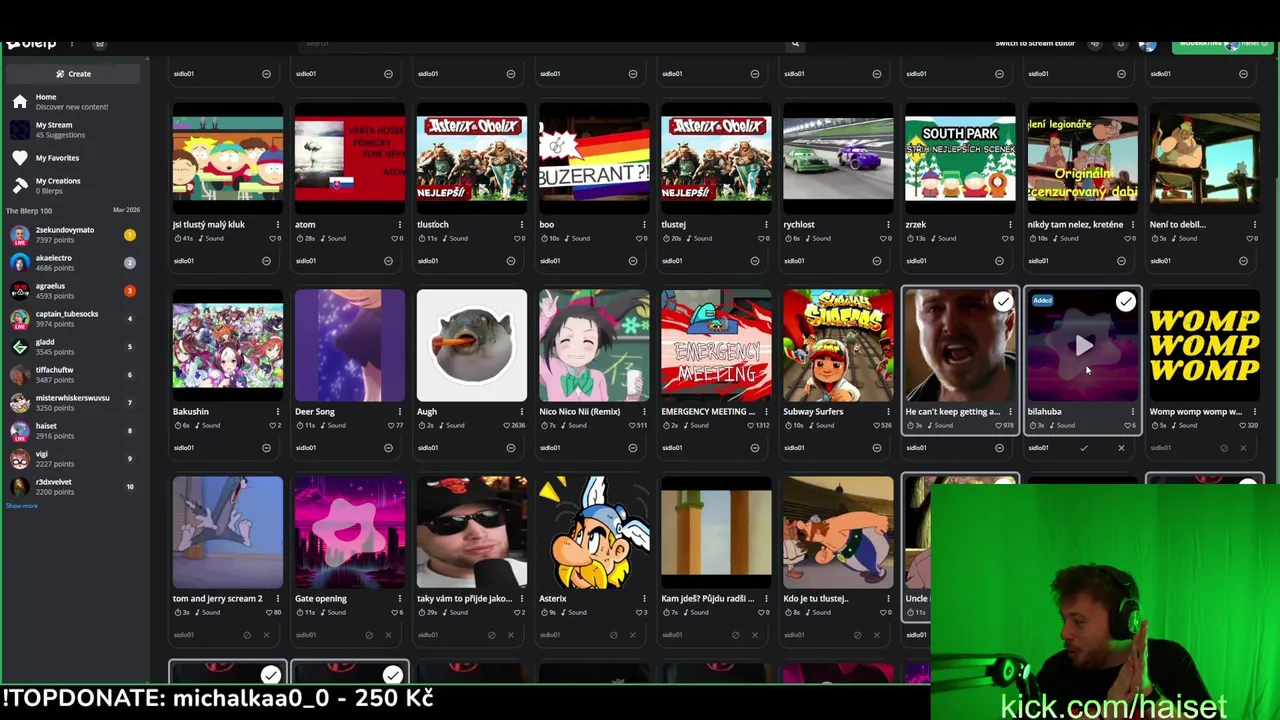The image size is (1280, 720).
Task: Like the Nico Nico Nii heart icon
Action: click(634, 425)
